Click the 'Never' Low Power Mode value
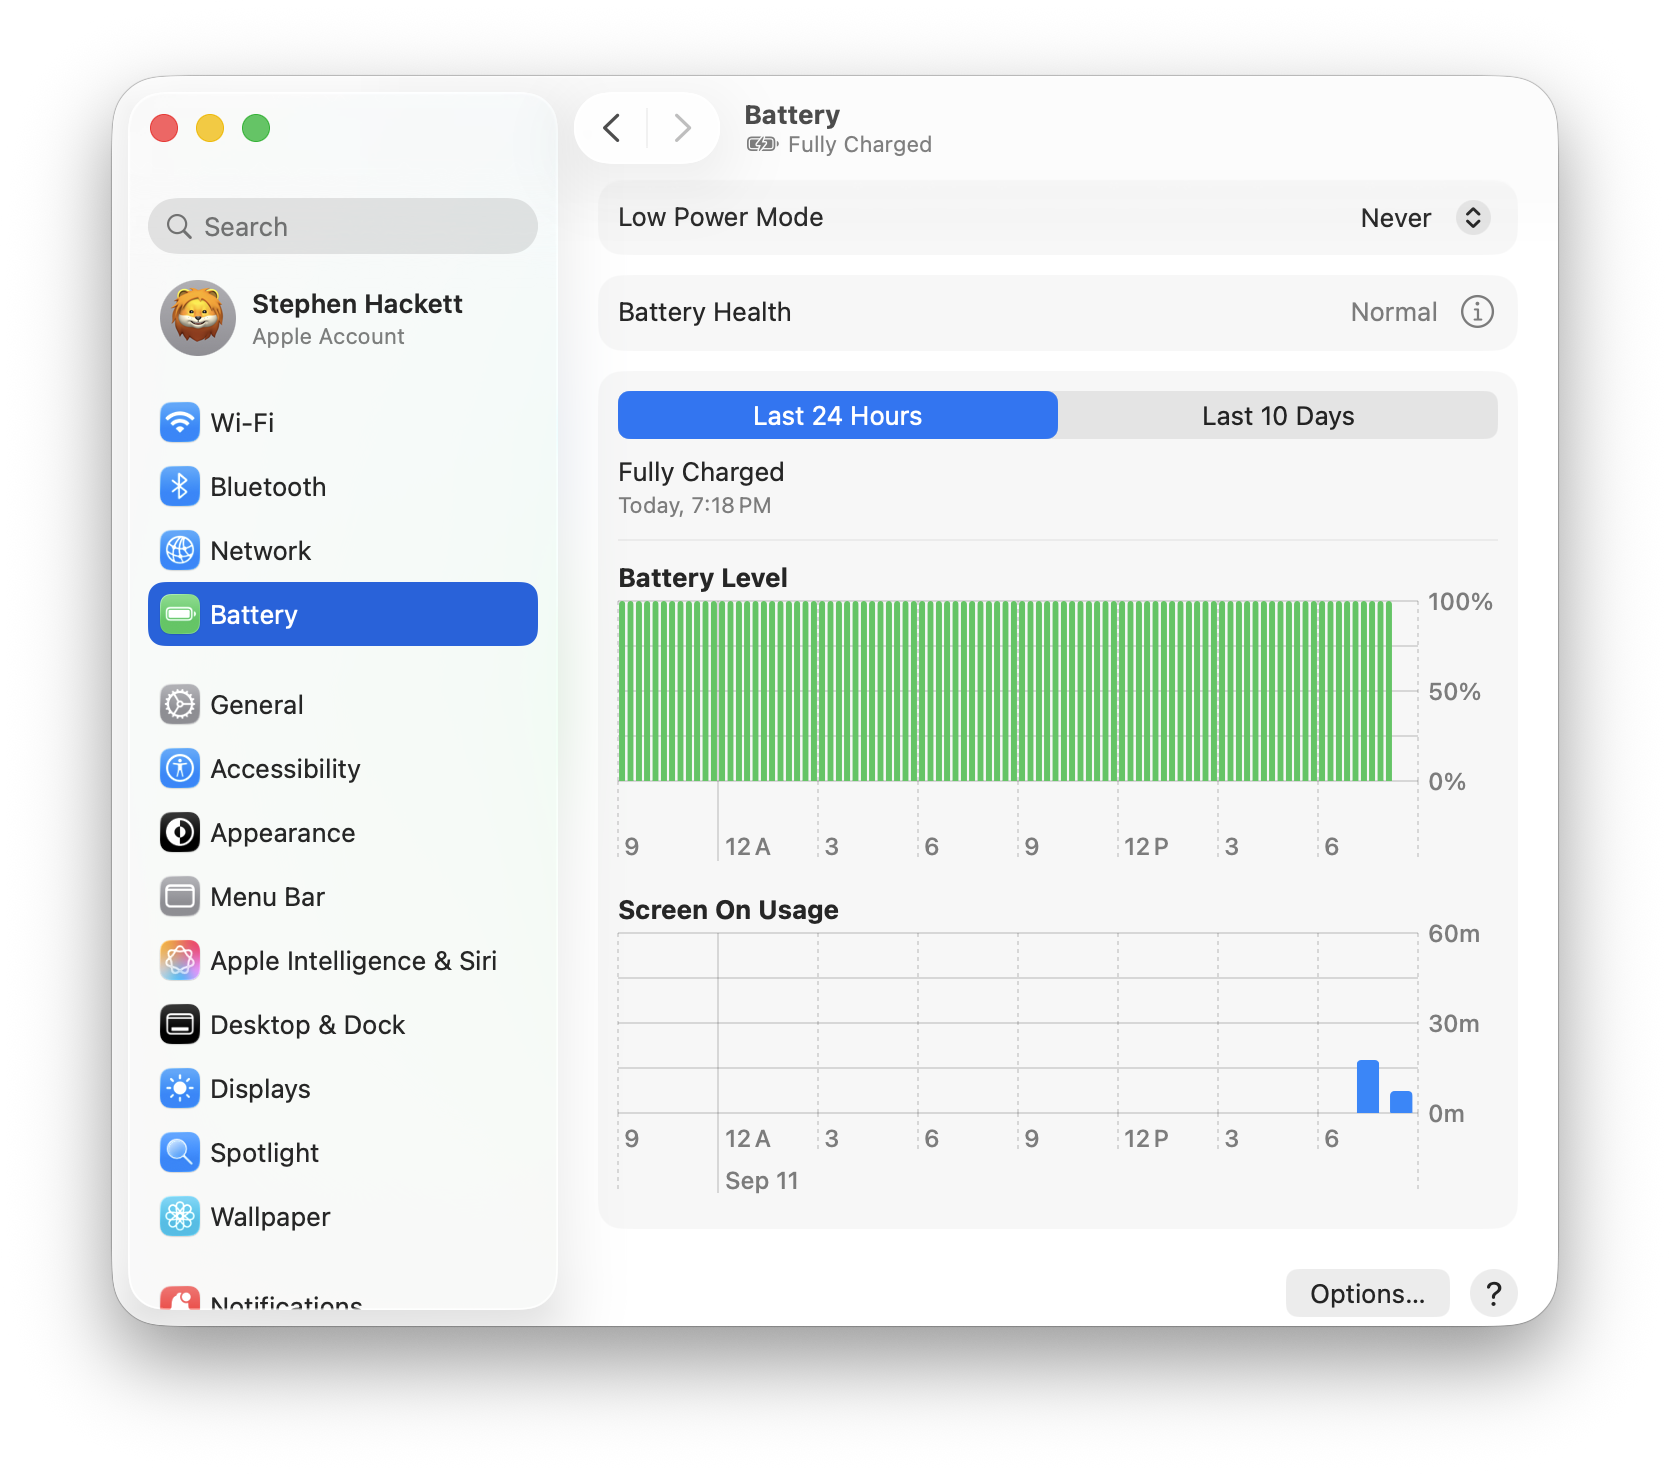The width and height of the screenshot is (1670, 1474). coord(1396,218)
